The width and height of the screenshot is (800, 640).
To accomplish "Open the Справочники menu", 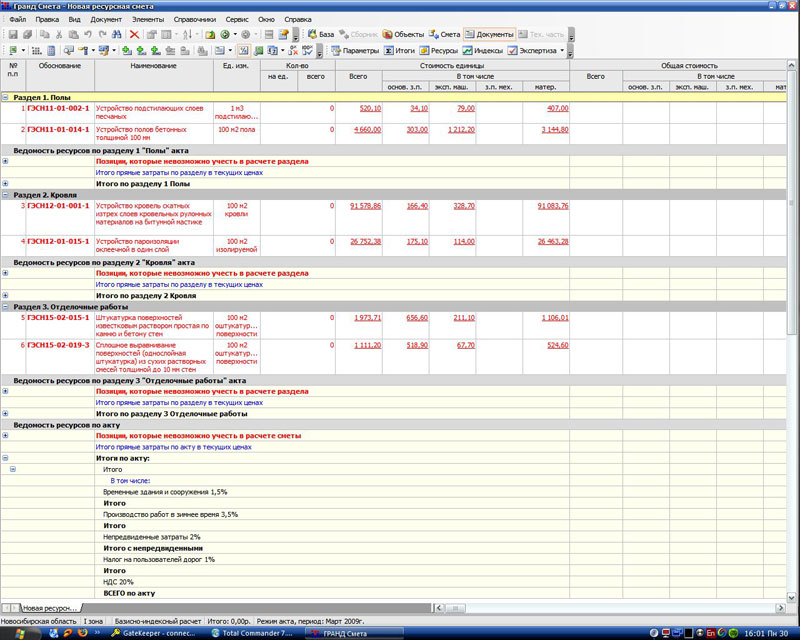I will point(194,19).
